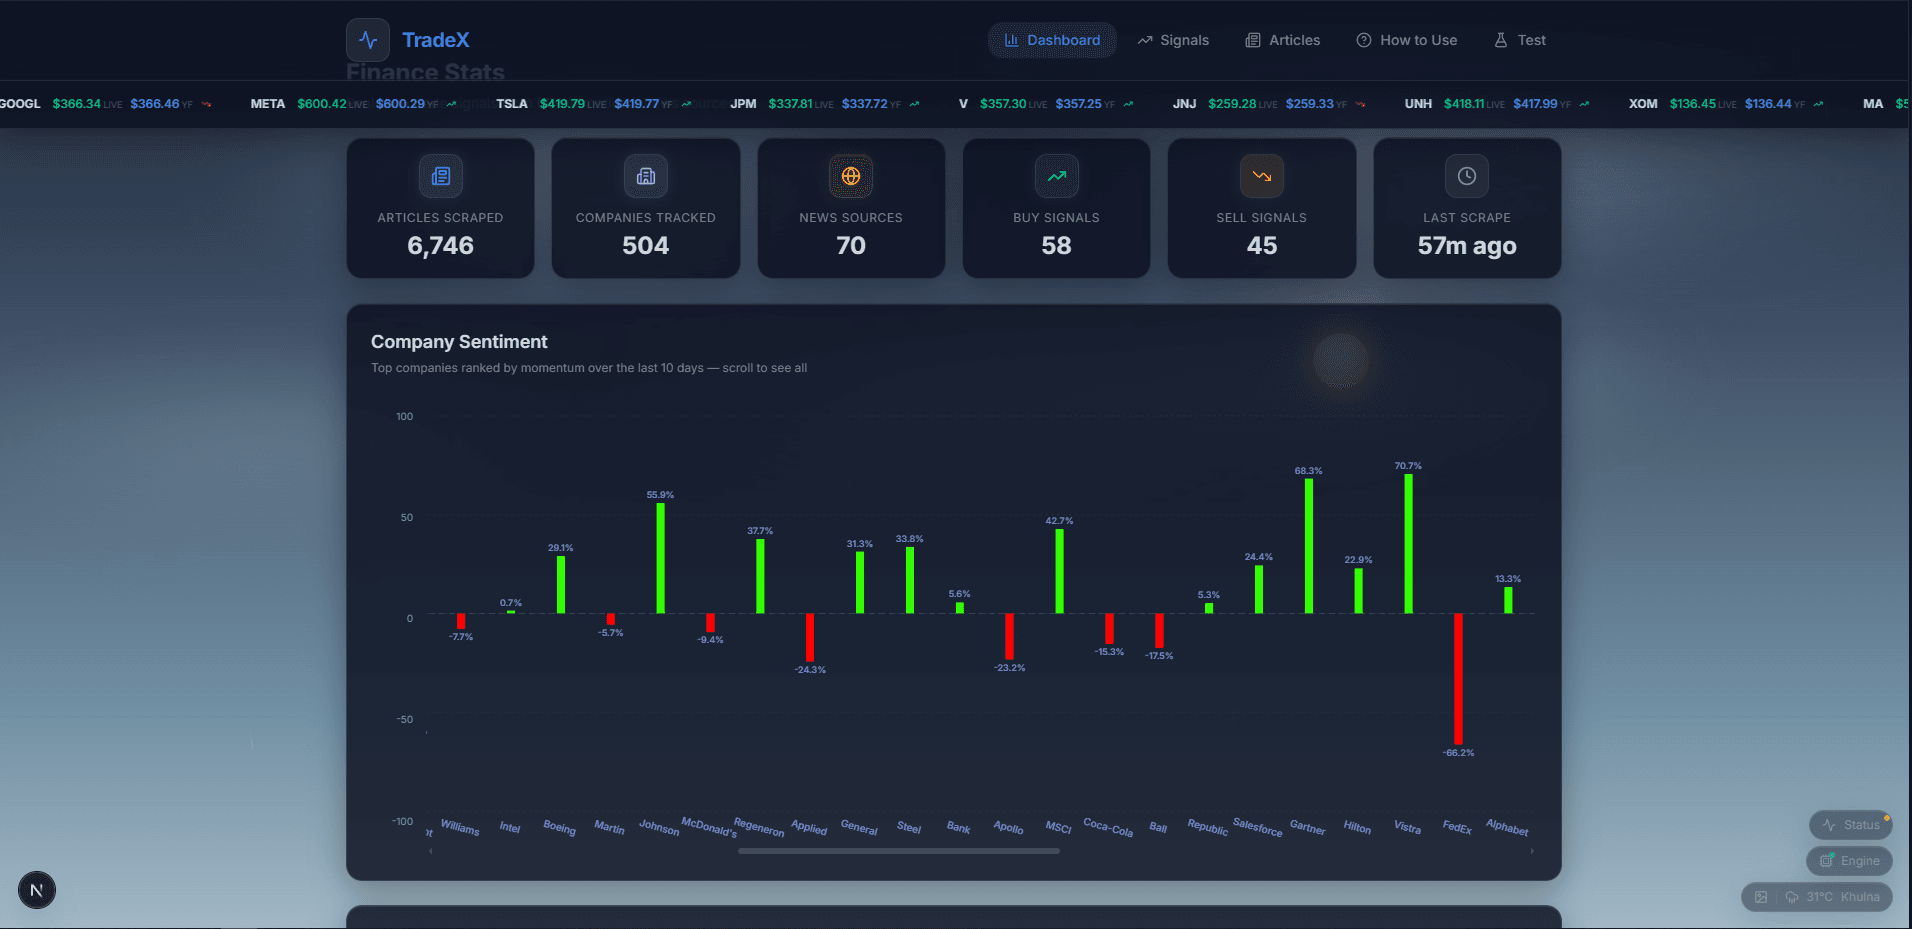The height and width of the screenshot is (929, 1912).
Task: Click the Coca-Cola axis label
Action: tap(1108, 827)
